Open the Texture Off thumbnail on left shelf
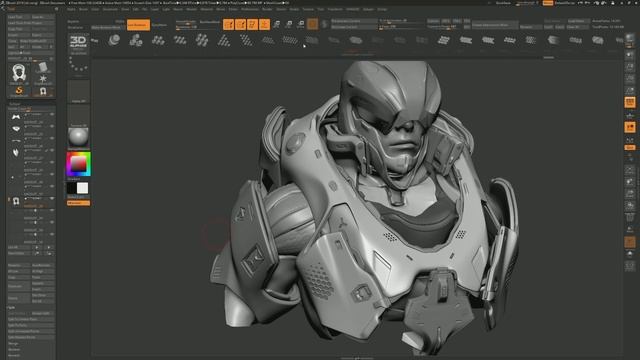This screenshot has height=360, width=640. (78, 116)
